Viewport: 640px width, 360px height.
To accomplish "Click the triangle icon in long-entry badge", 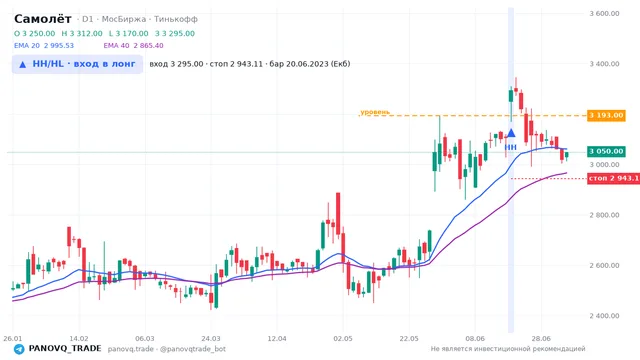I will tap(22, 64).
